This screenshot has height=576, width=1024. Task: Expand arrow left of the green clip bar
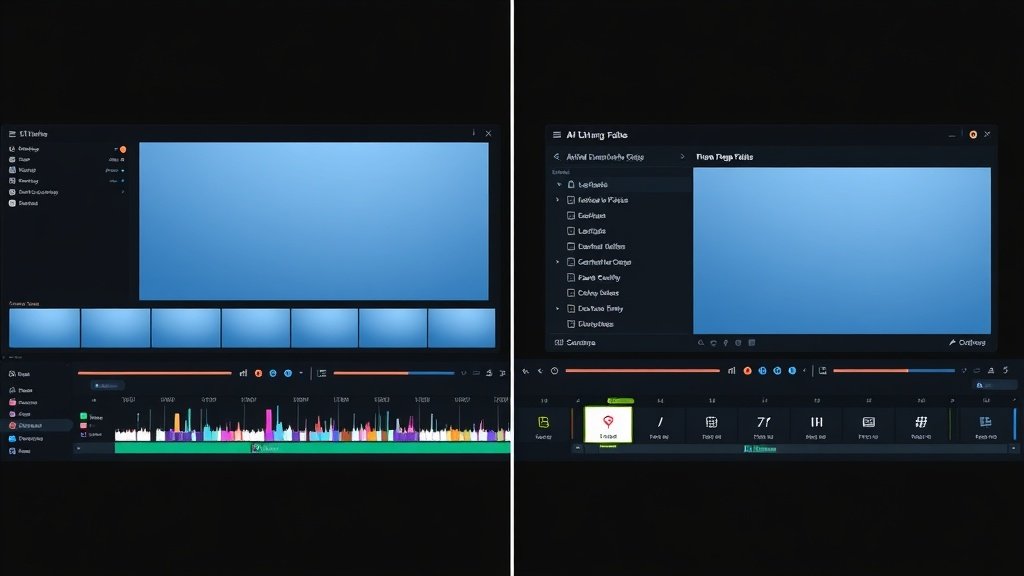point(79,448)
